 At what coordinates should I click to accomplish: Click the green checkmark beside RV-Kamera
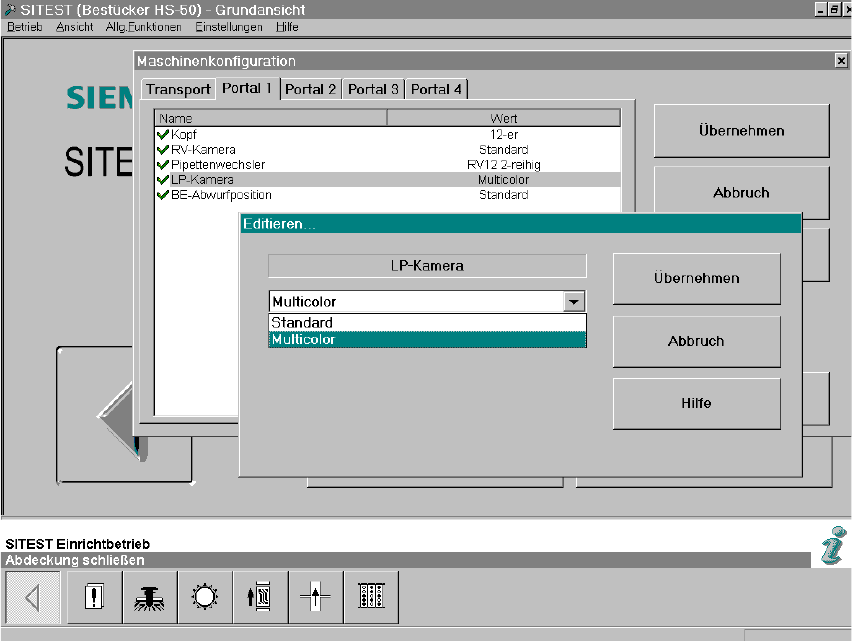(x=162, y=149)
